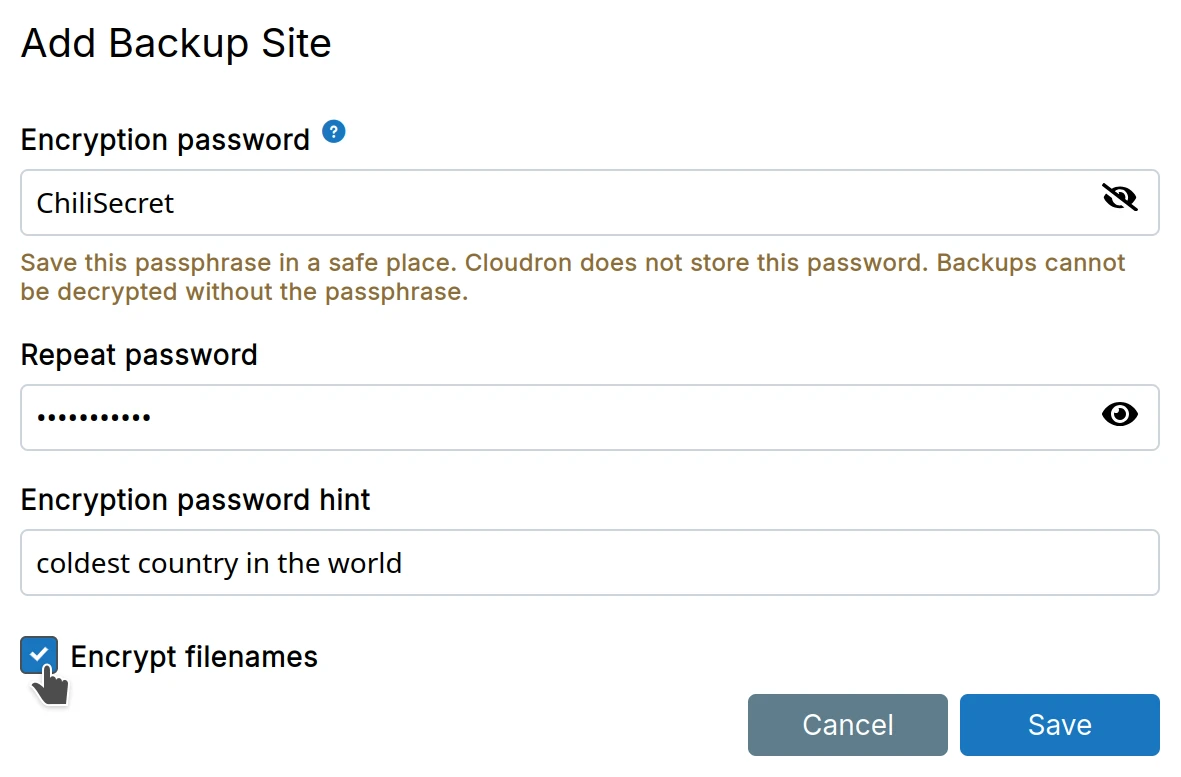
Task: Click the Encrypt filenames label text
Action: pos(194,657)
